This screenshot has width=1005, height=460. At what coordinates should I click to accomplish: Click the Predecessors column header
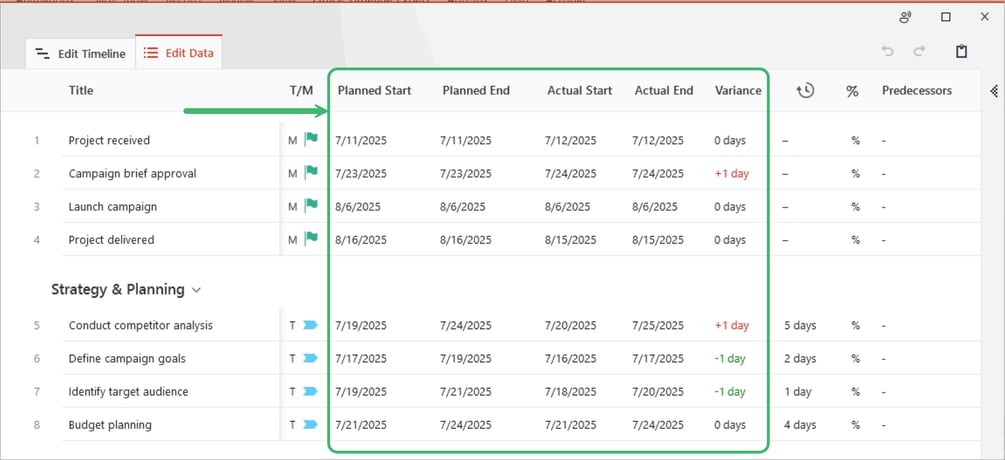tap(917, 91)
